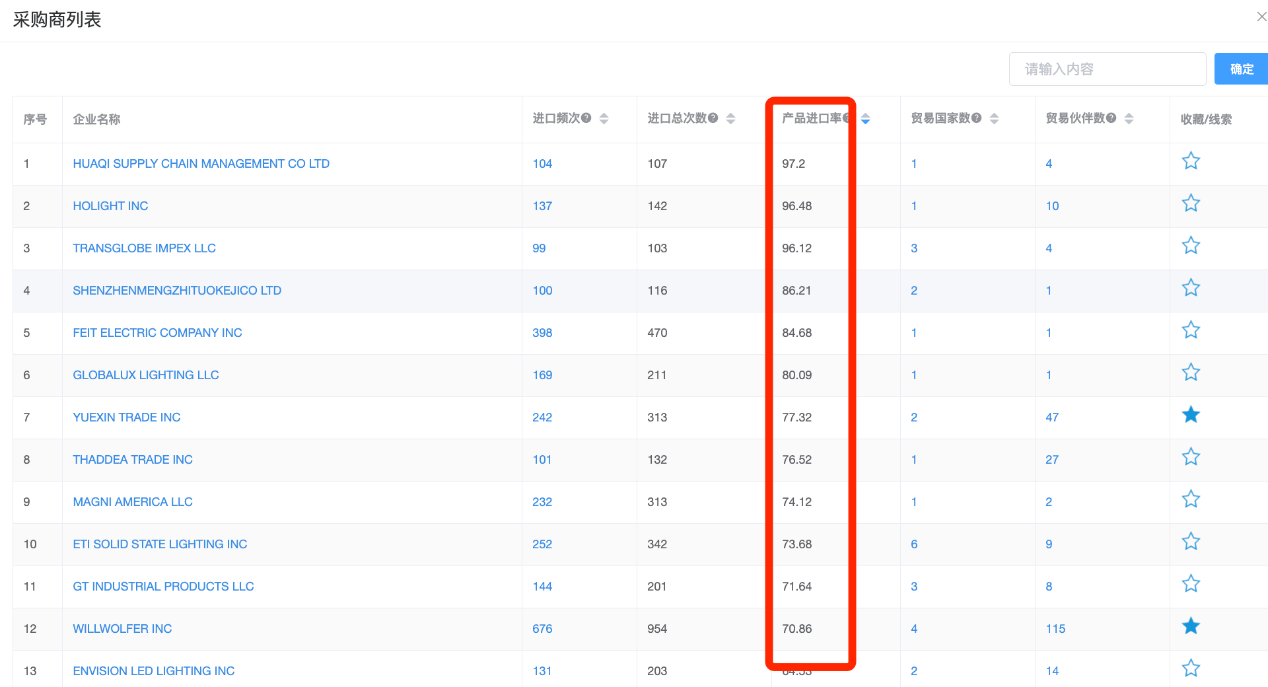Open YUEXIN TRADE INC company link
Image resolution: width=1268 pixels, height=687 pixels.
(127, 417)
